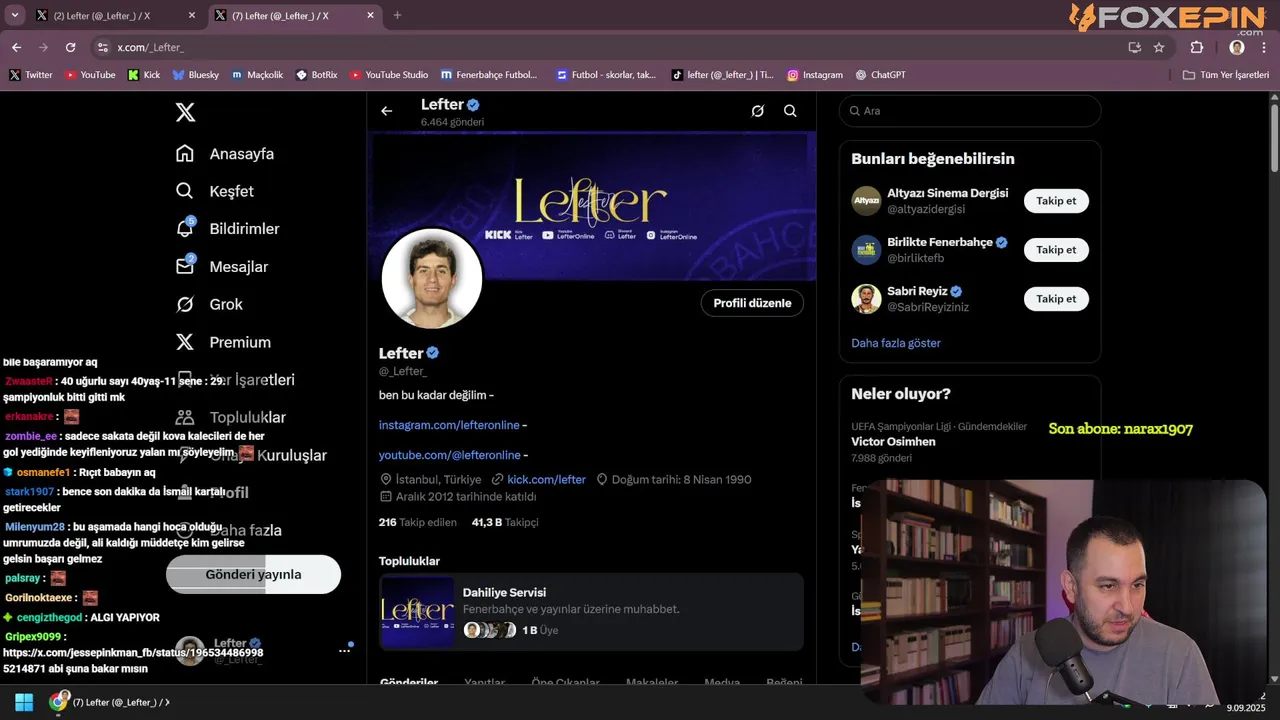Follow Altyazı Sinema Dergisi with Takip et
This screenshot has width=1280, height=720.
click(1056, 201)
